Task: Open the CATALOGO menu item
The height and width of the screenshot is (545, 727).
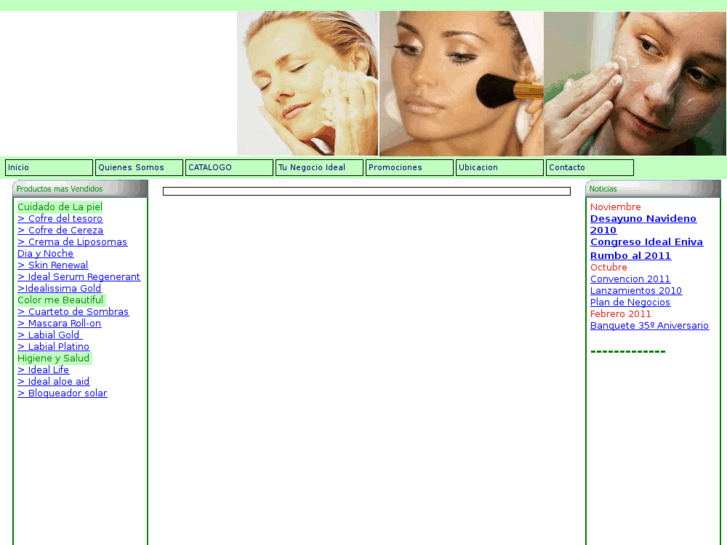Action: 229,167
